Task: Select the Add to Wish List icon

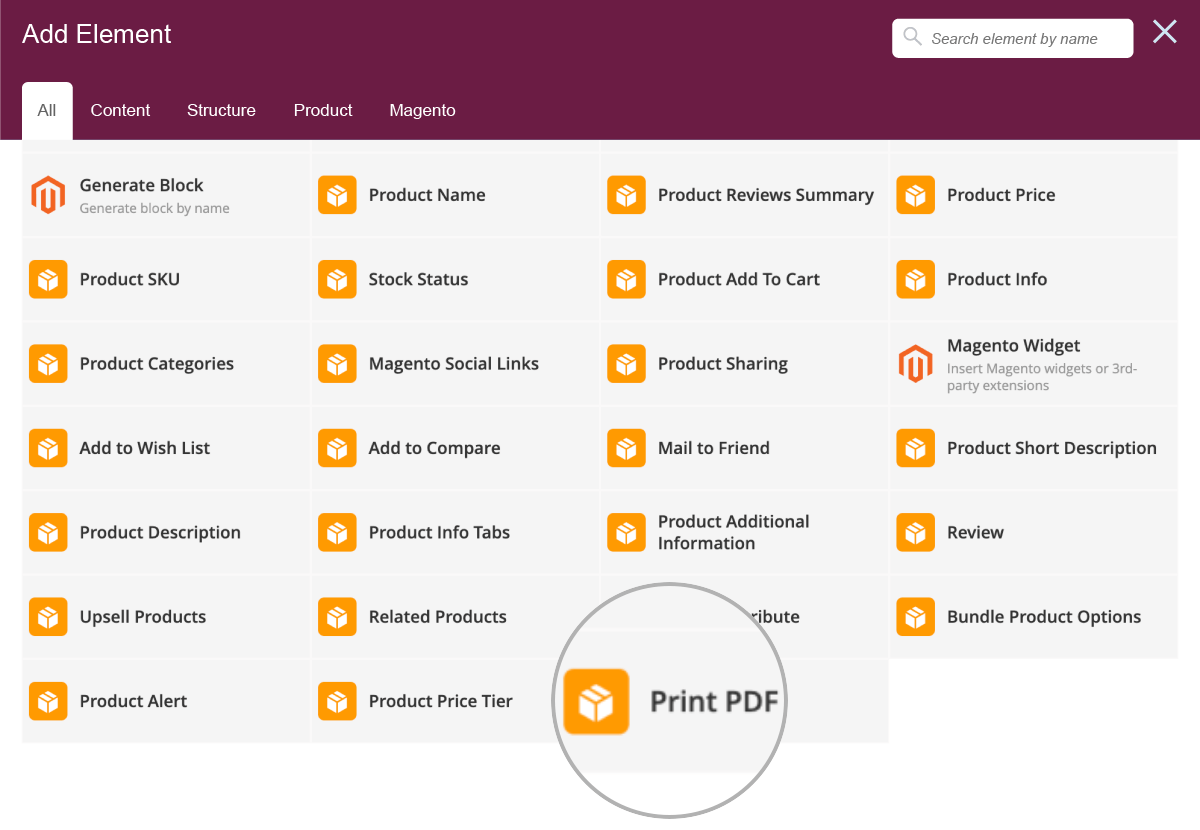Action: (x=48, y=448)
